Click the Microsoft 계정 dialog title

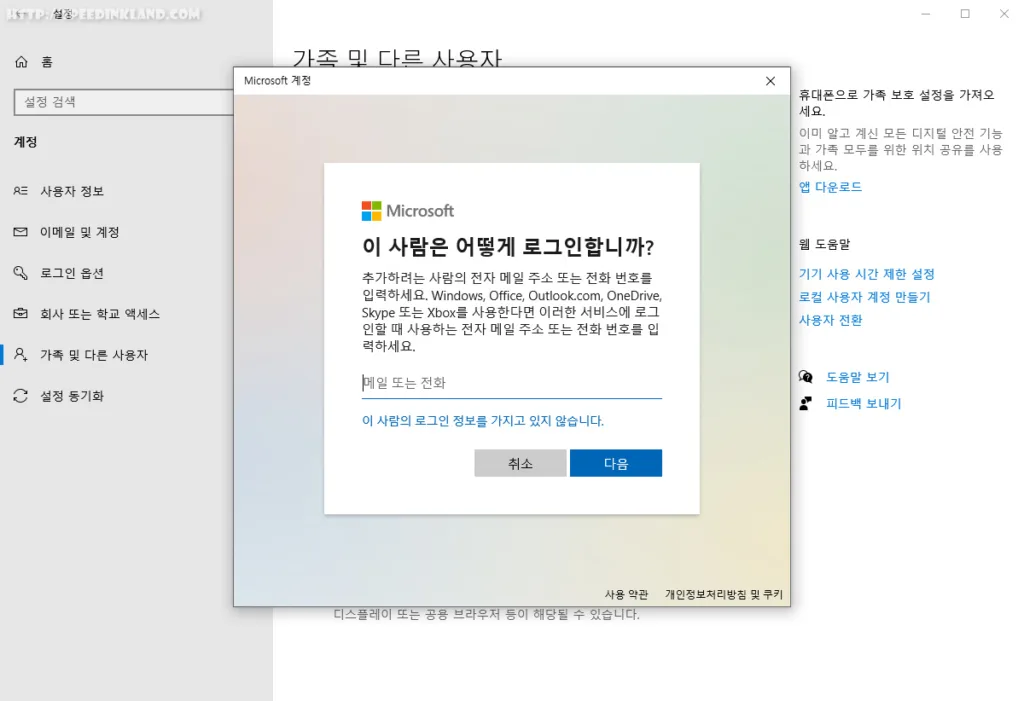click(x=278, y=80)
